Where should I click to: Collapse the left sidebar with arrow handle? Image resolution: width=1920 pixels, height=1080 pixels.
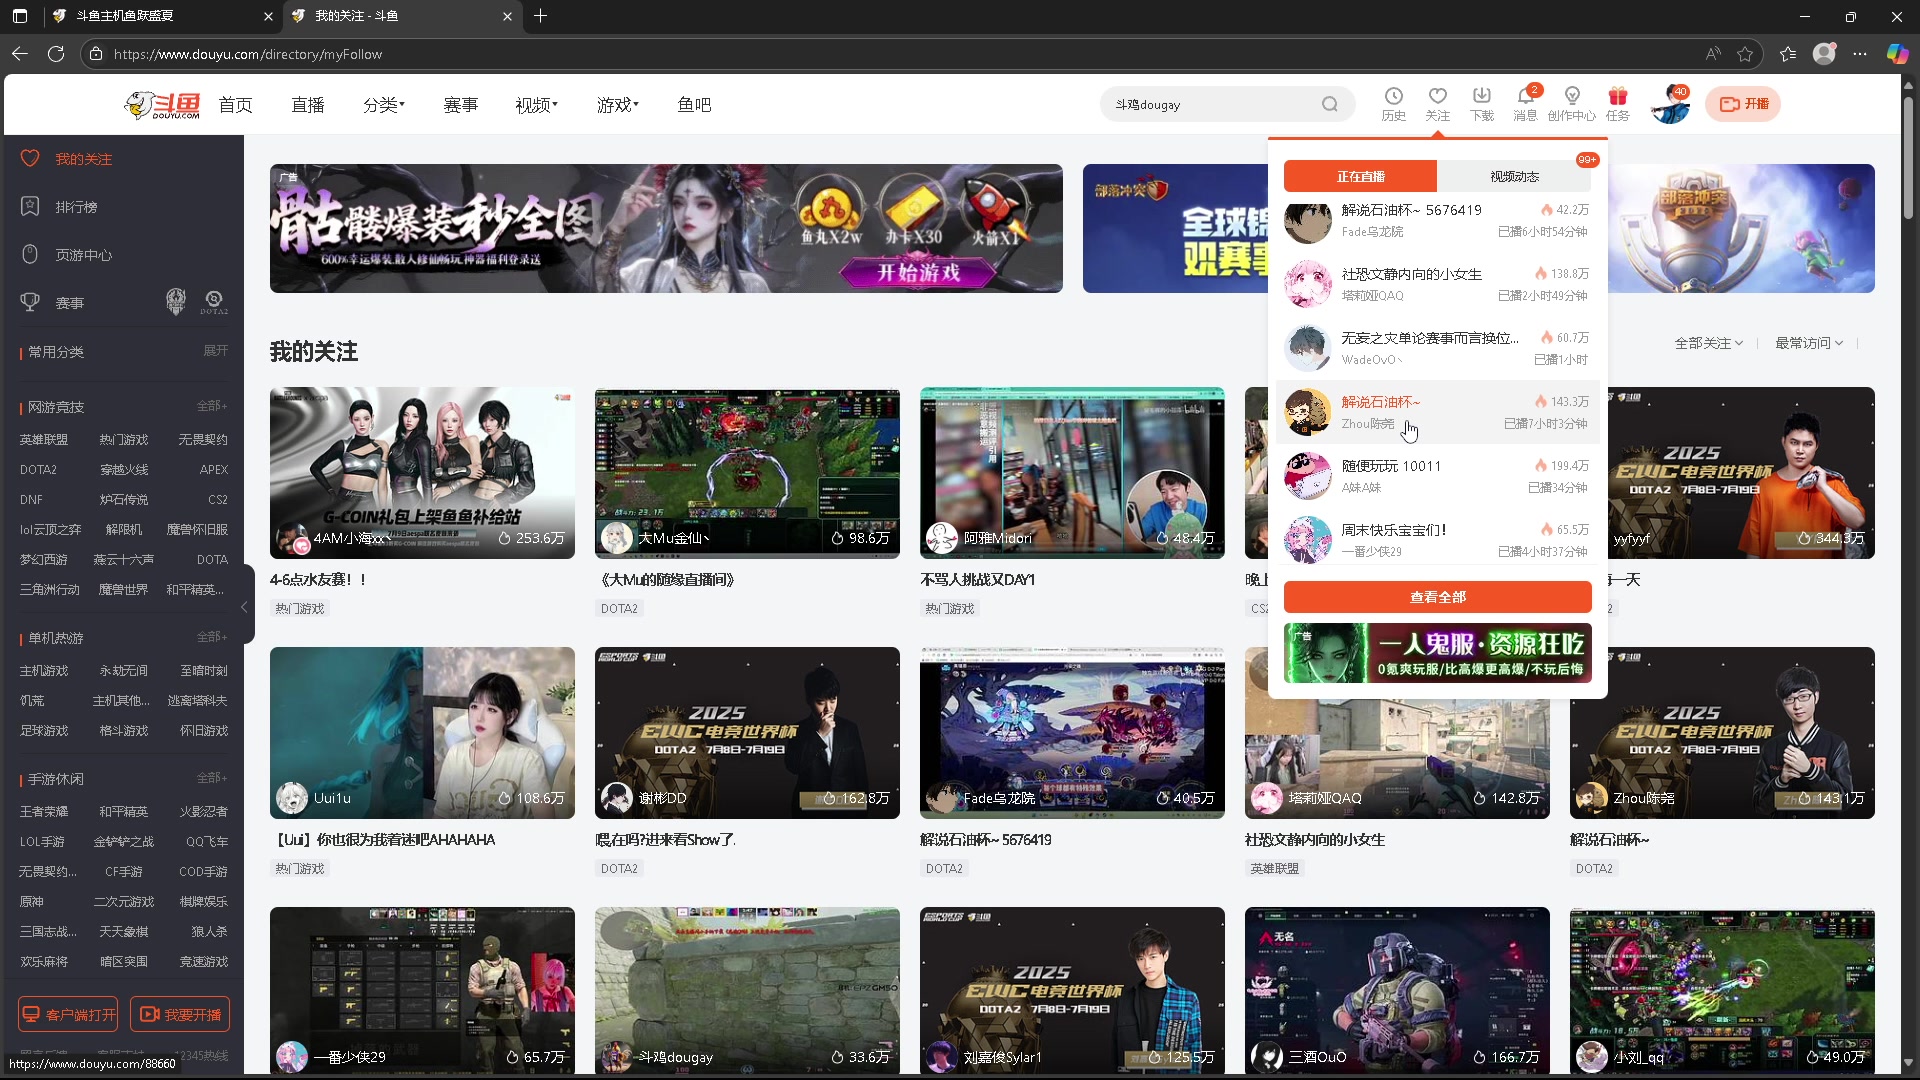click(x=244, y=607)
